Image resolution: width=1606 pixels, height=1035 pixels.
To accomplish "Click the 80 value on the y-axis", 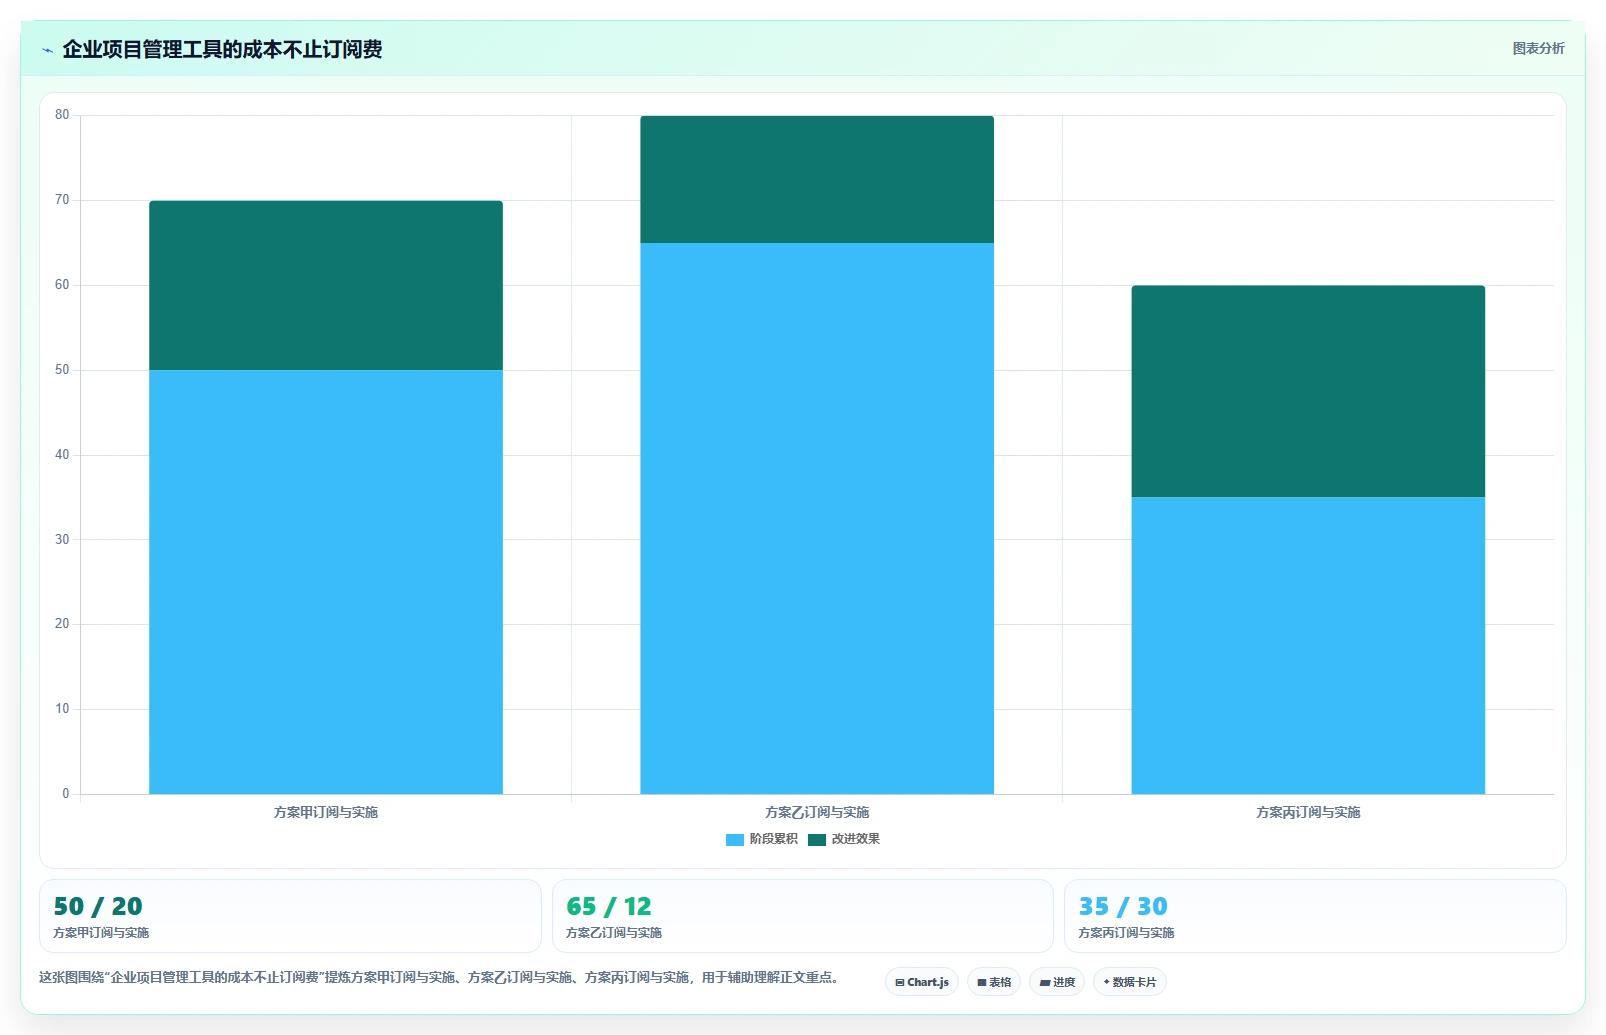I will click(62, 115).
